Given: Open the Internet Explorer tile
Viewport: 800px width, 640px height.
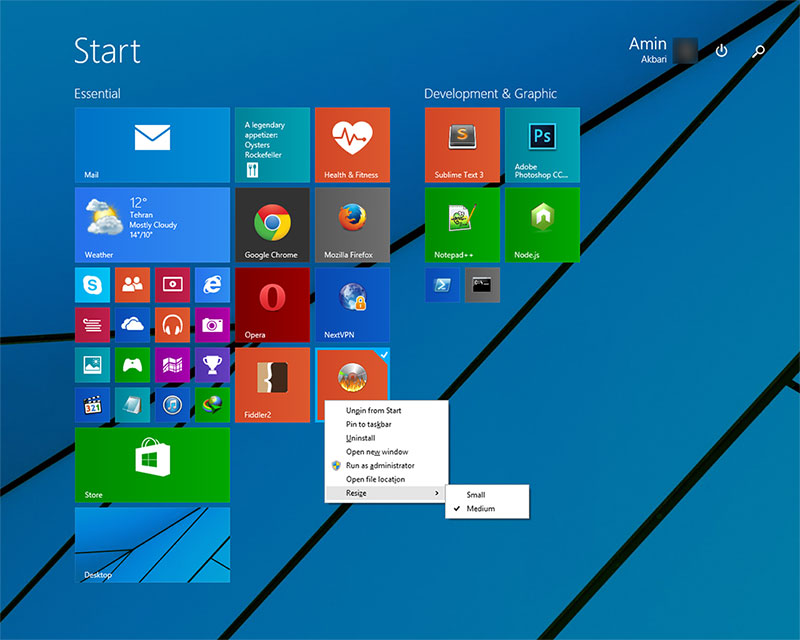Looking at the screenshot, I should tap(212, 285).
